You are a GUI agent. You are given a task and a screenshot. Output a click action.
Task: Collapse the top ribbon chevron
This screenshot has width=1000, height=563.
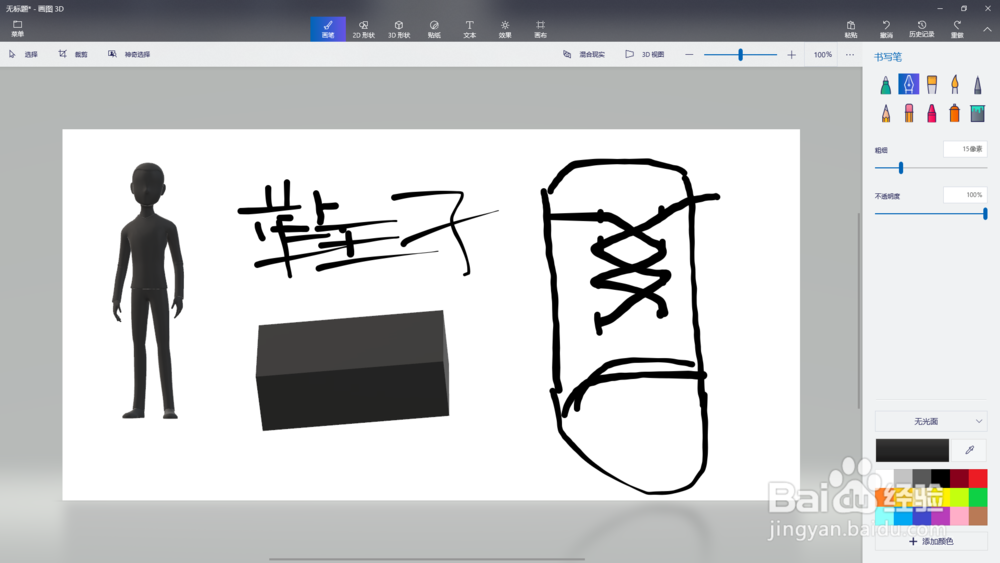pyautogui.click(x=987, y=29)
